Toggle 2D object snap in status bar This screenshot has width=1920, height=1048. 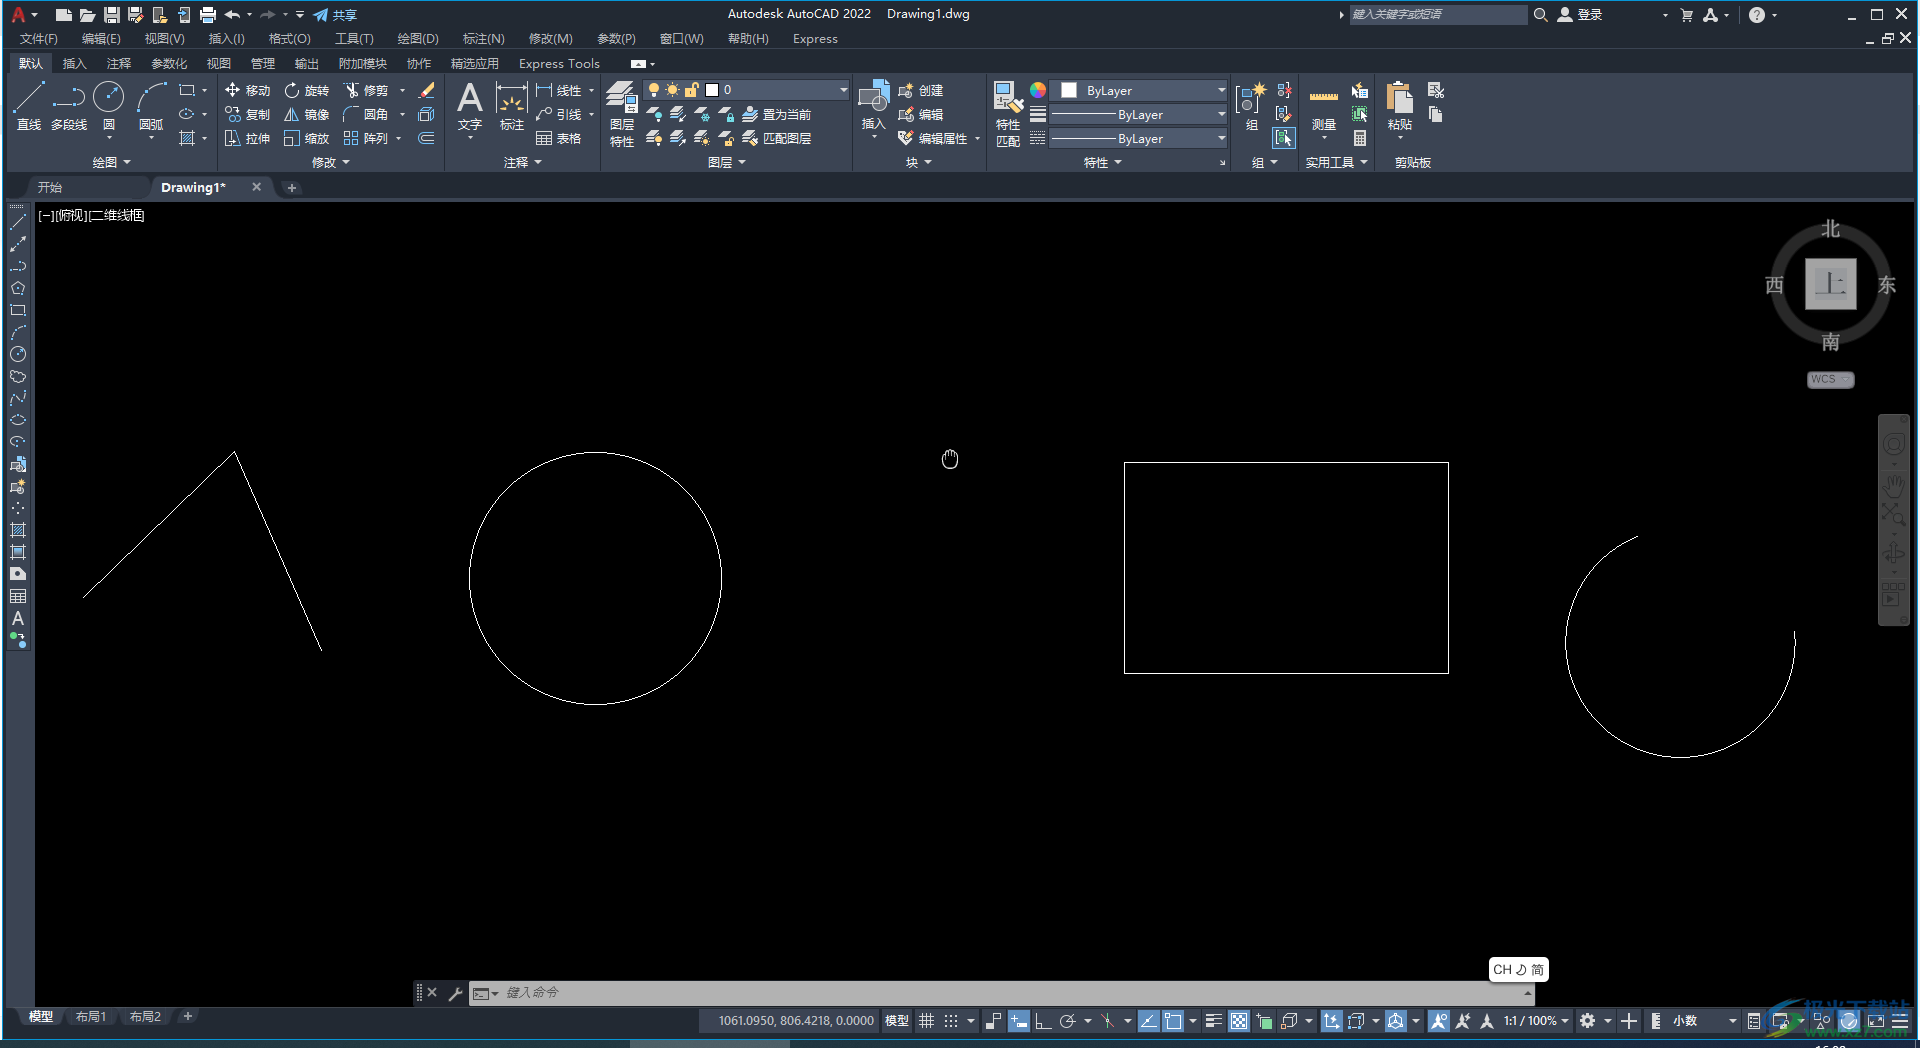point(1173,1021)
